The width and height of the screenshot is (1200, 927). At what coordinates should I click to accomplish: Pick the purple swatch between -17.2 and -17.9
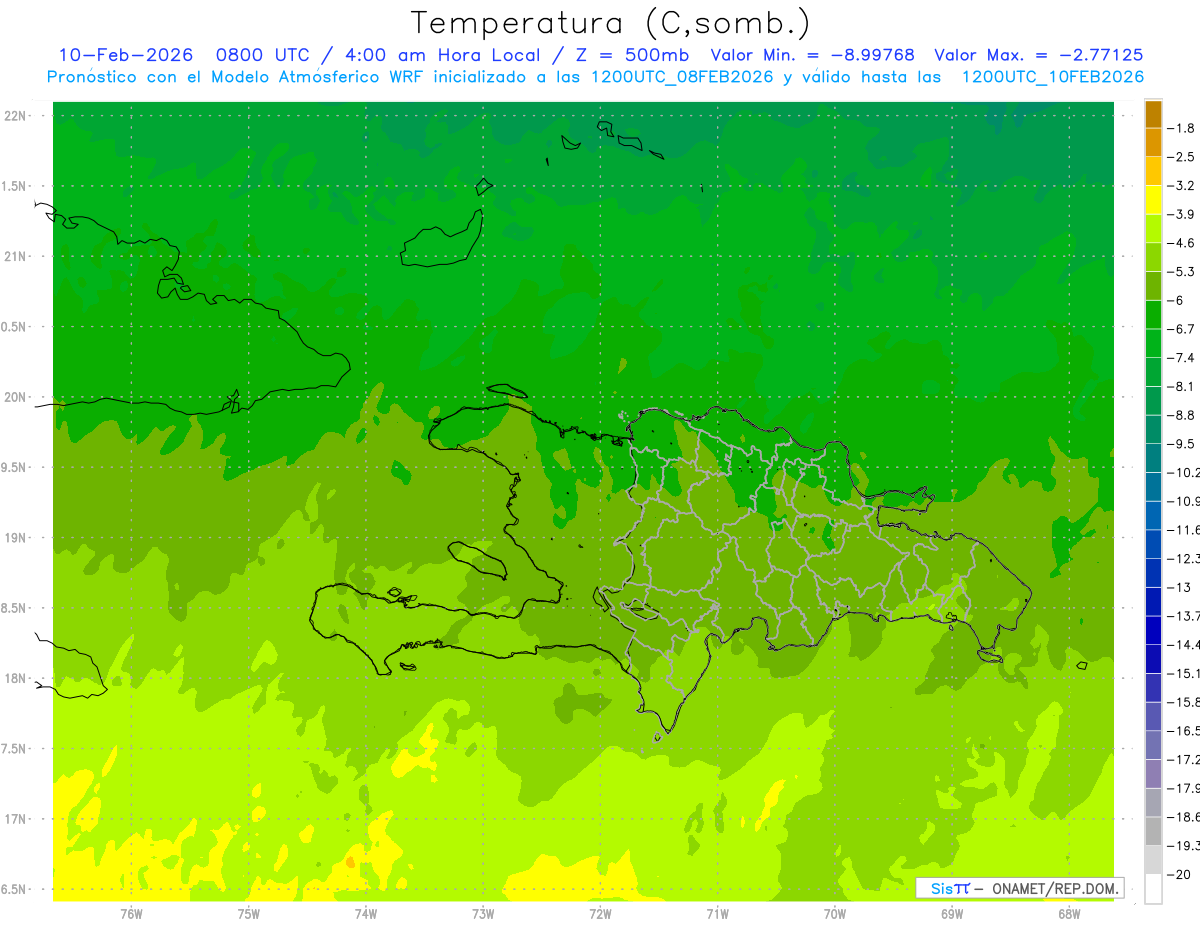(1153, 774)
